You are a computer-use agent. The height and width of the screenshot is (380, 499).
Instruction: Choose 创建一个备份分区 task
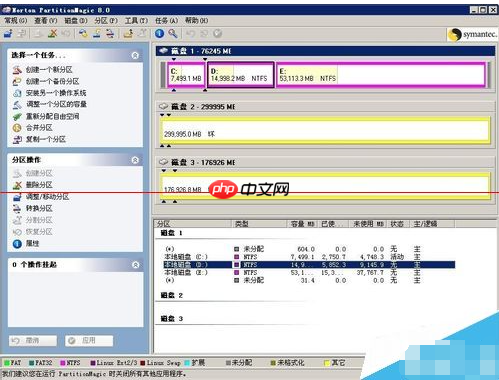click(52, 81)
